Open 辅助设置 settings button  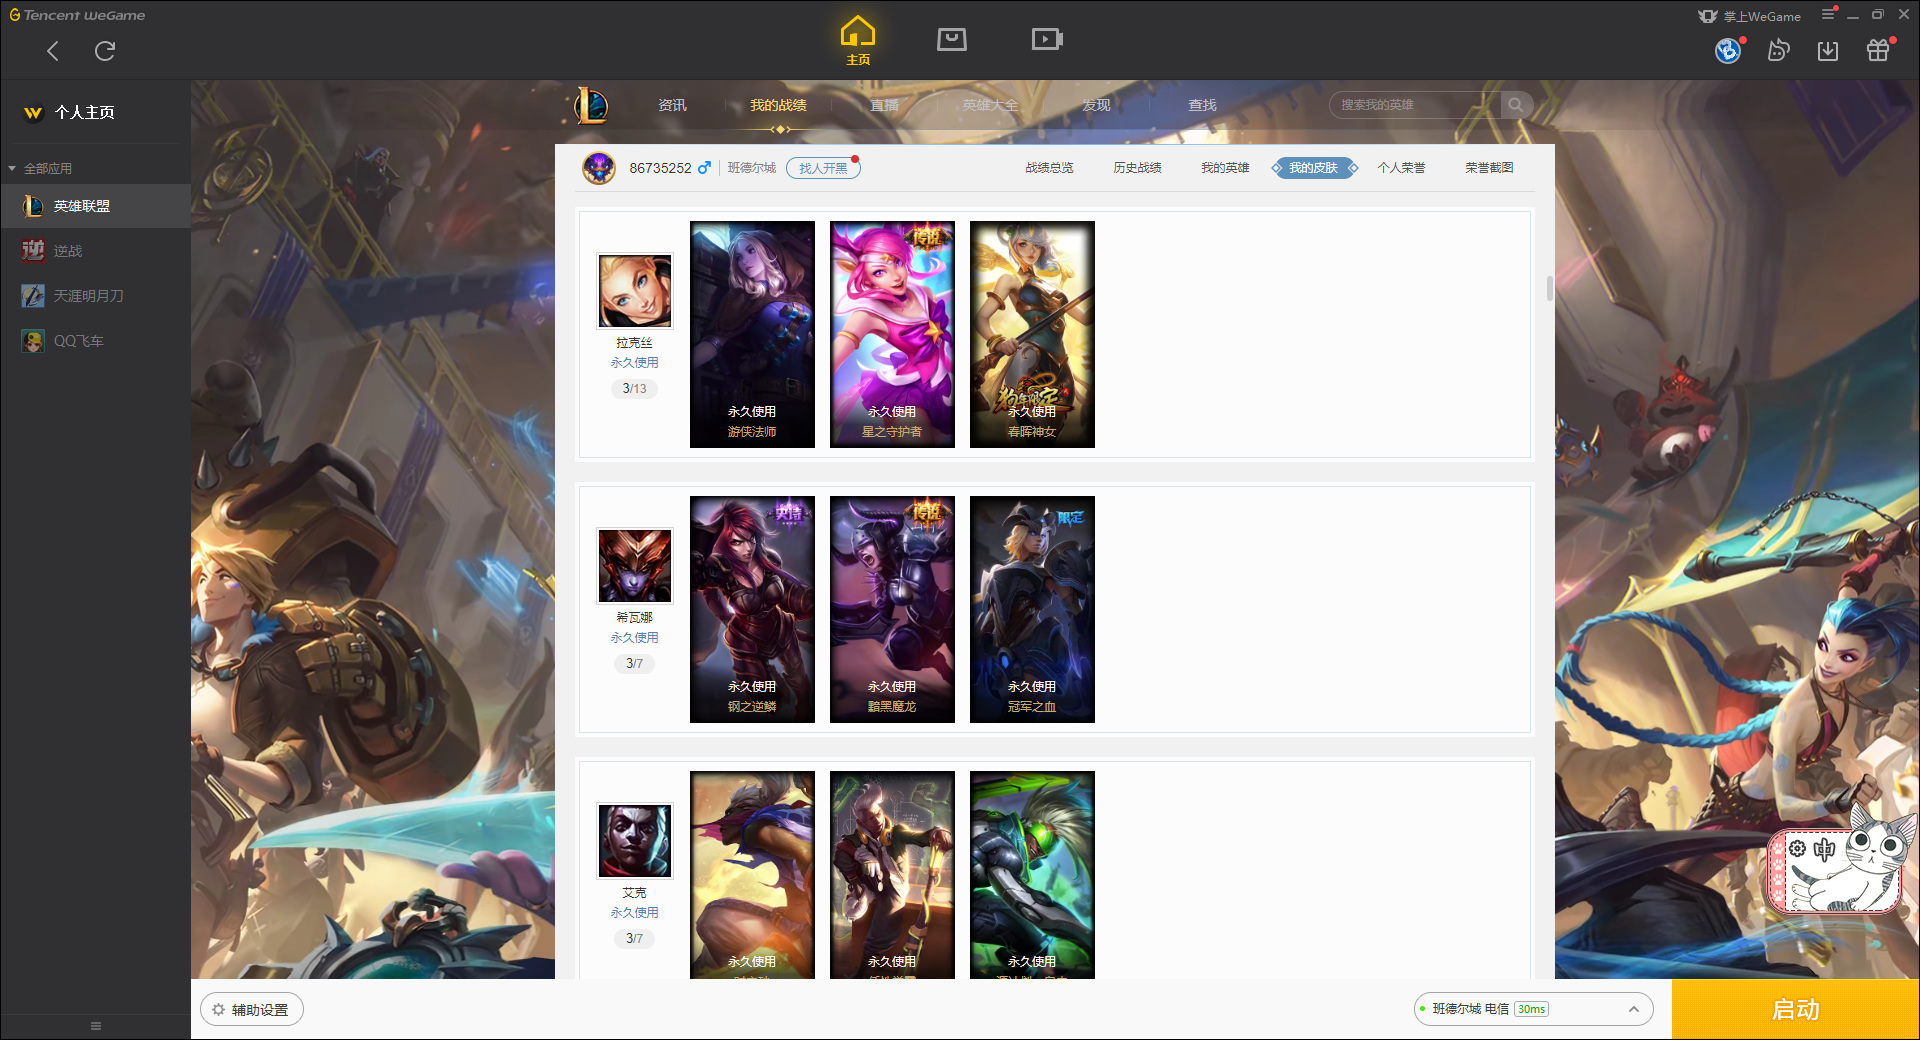coord(252,1010)
